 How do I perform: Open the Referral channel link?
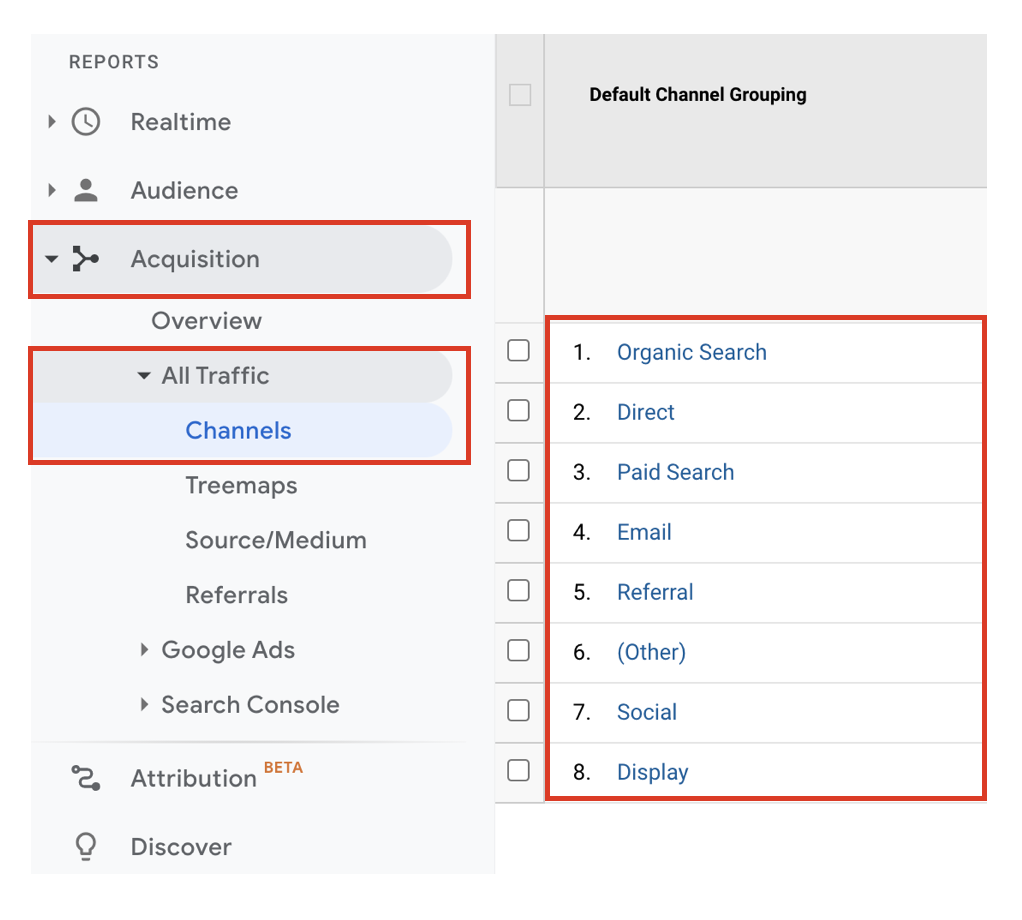coord(655,592)
